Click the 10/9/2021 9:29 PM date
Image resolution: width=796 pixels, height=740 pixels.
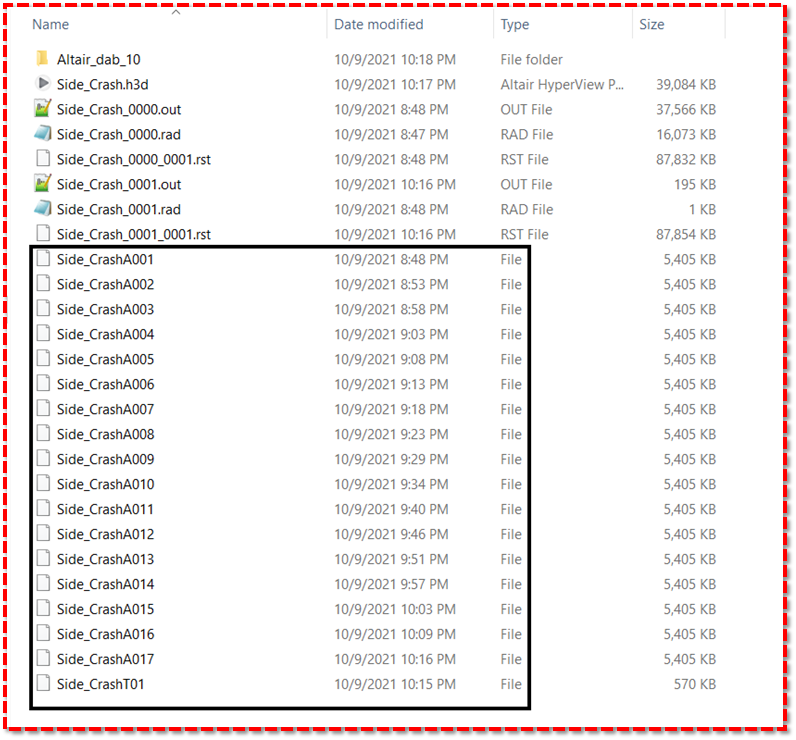coord(391,459)
